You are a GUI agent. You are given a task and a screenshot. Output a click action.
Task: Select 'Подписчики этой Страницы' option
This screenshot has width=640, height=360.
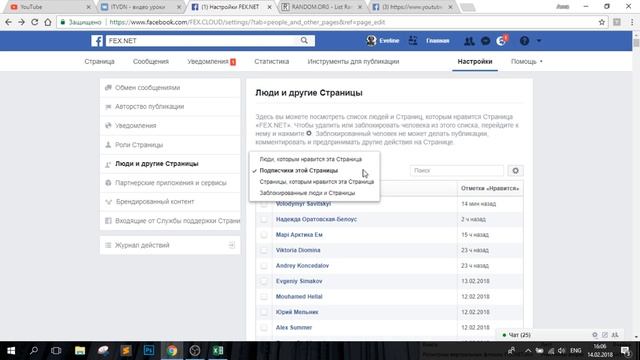click(x=299, y=171)
